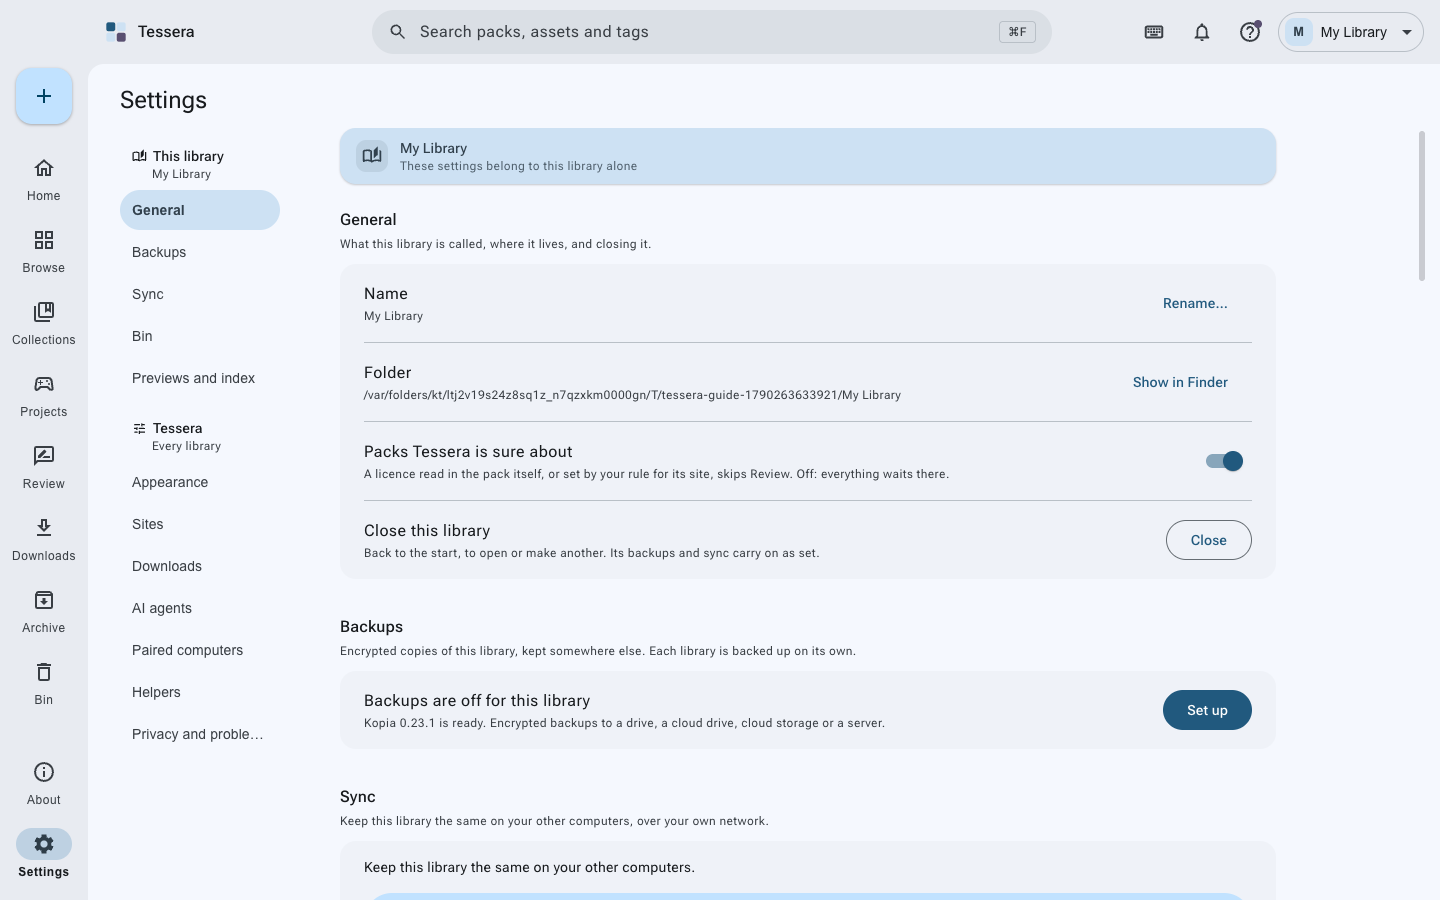Click the "Backups are off for this library" text
The image size is (1440, 900).
[x=477, y=701]
